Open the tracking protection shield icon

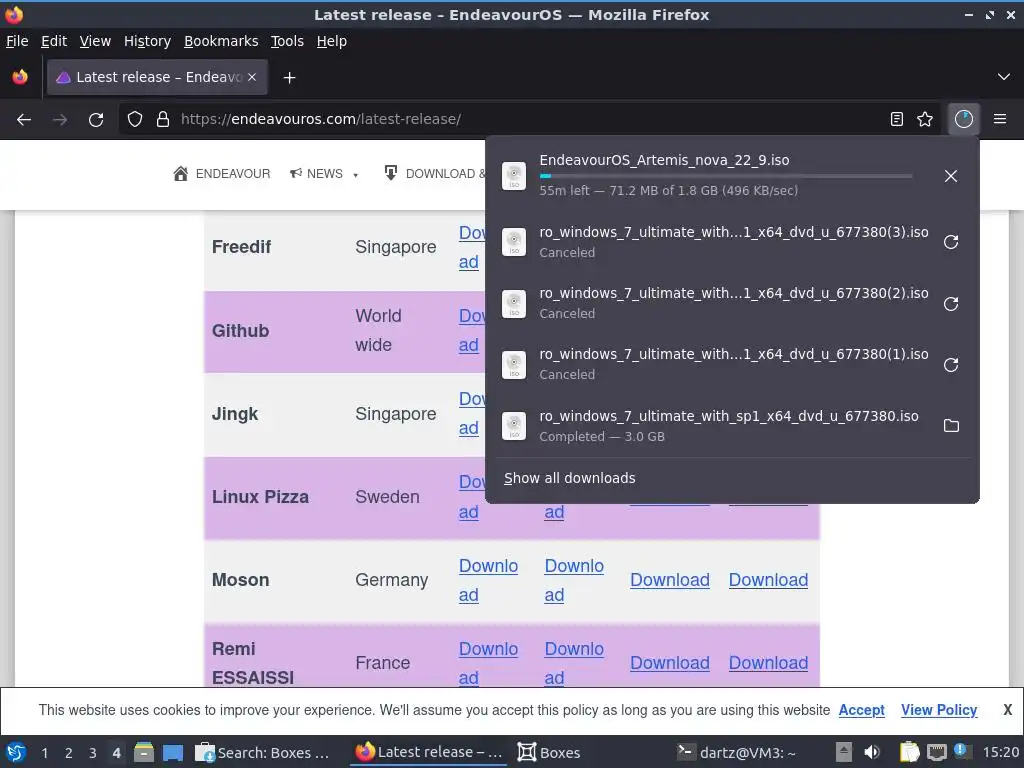[x=135, y=120]
